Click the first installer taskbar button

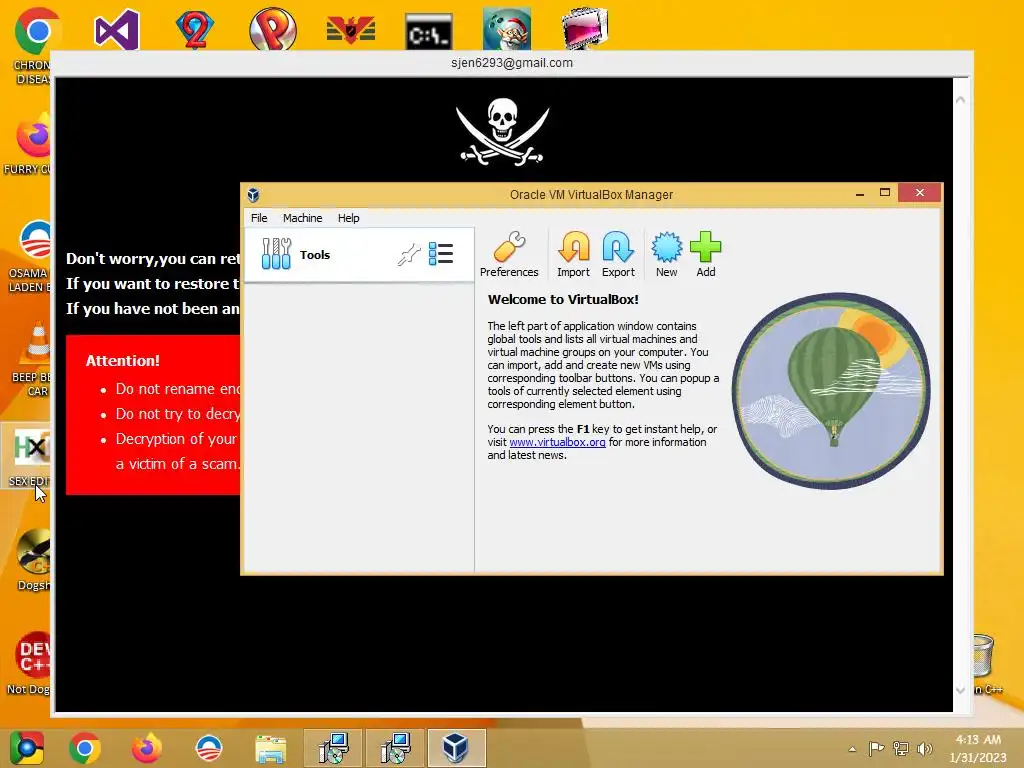(x=333, y=748)
